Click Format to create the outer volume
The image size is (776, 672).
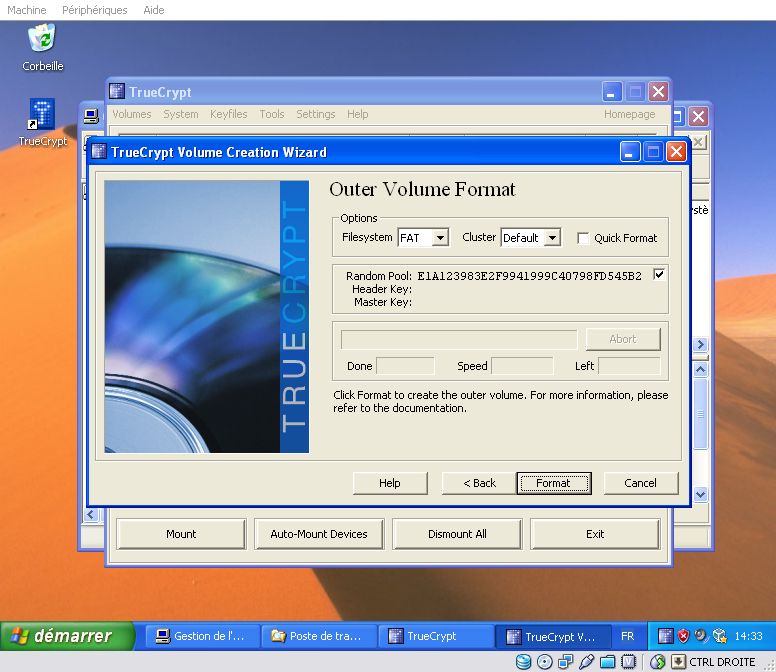pos(554,483)
